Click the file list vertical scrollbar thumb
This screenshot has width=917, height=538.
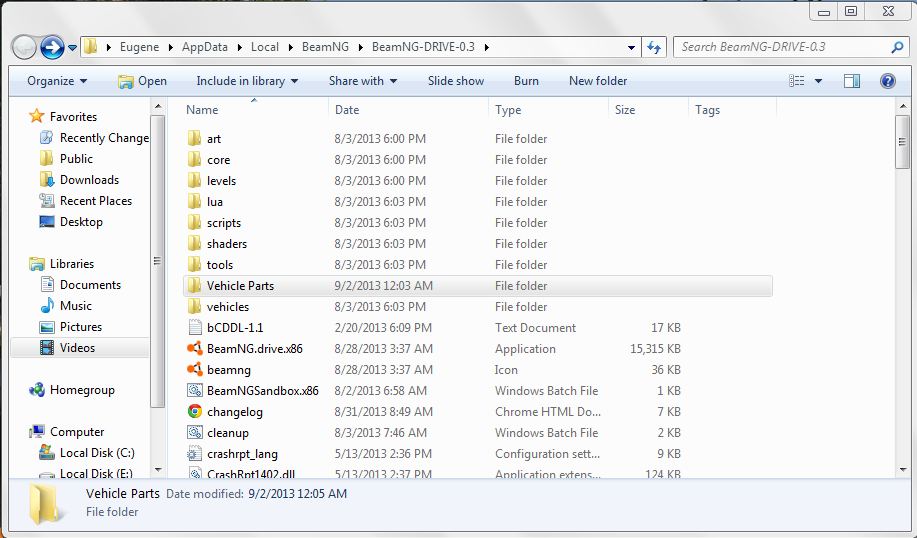[902, 142]
